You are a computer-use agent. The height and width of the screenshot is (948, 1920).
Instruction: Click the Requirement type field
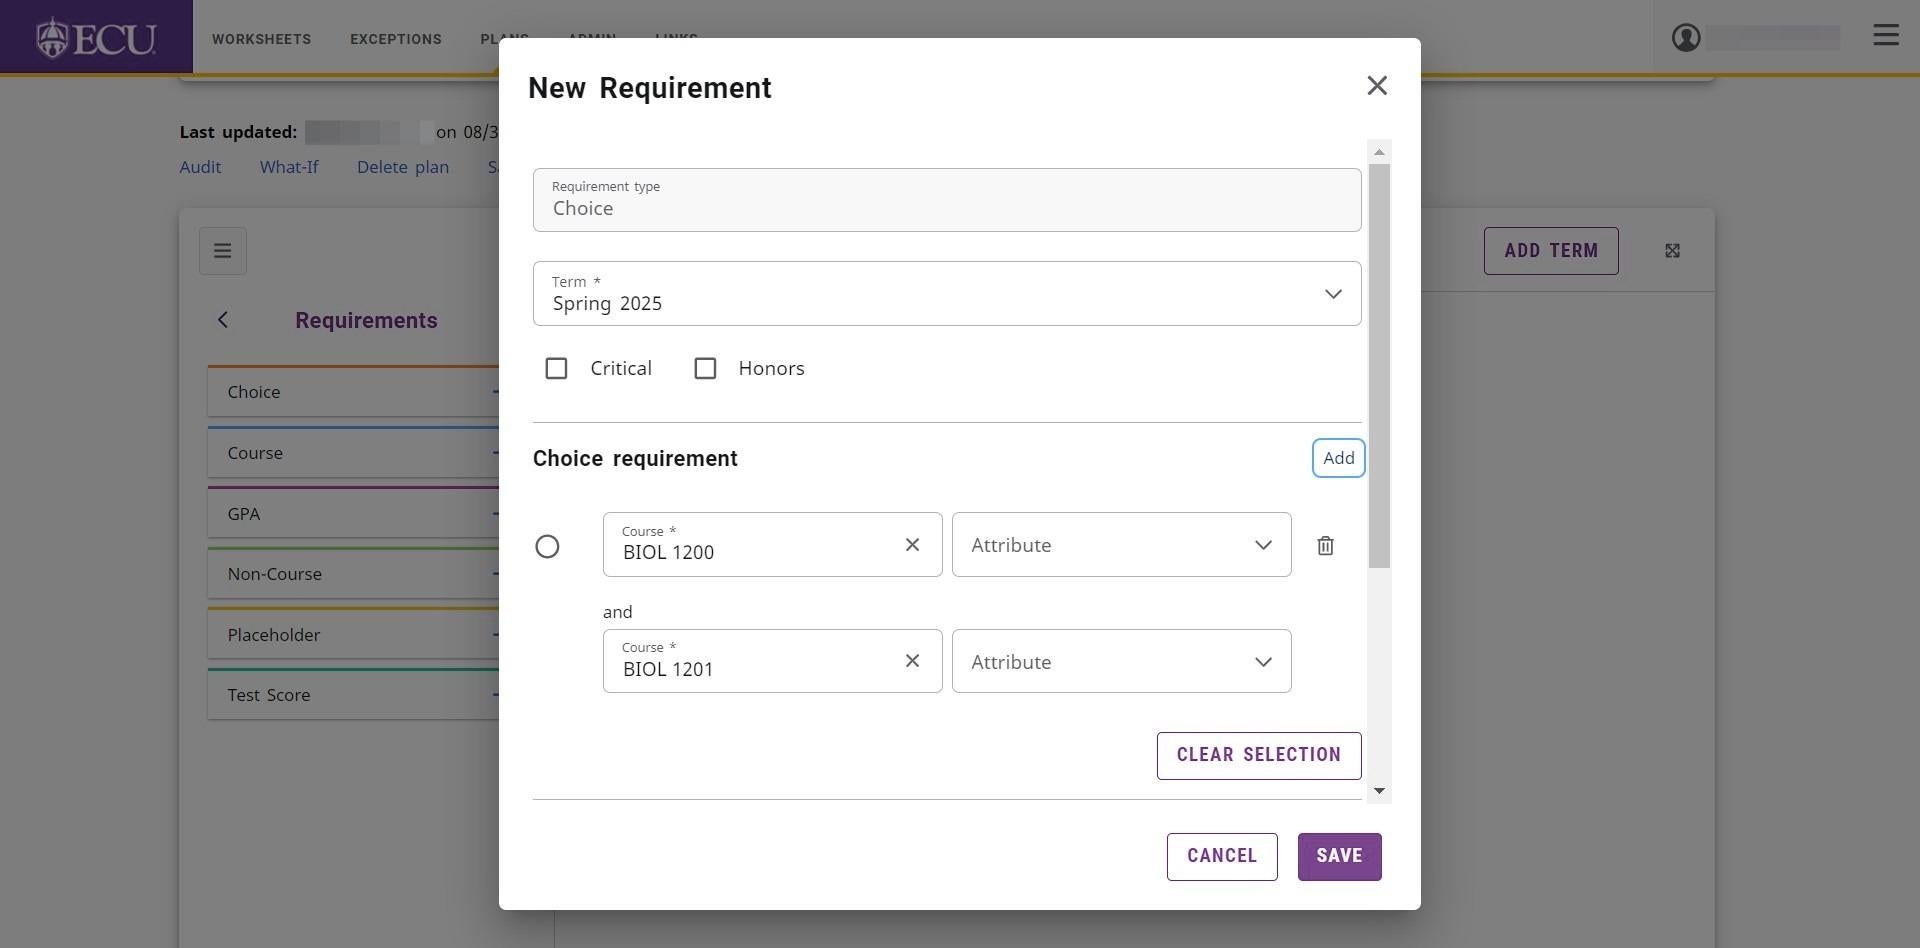947,200
